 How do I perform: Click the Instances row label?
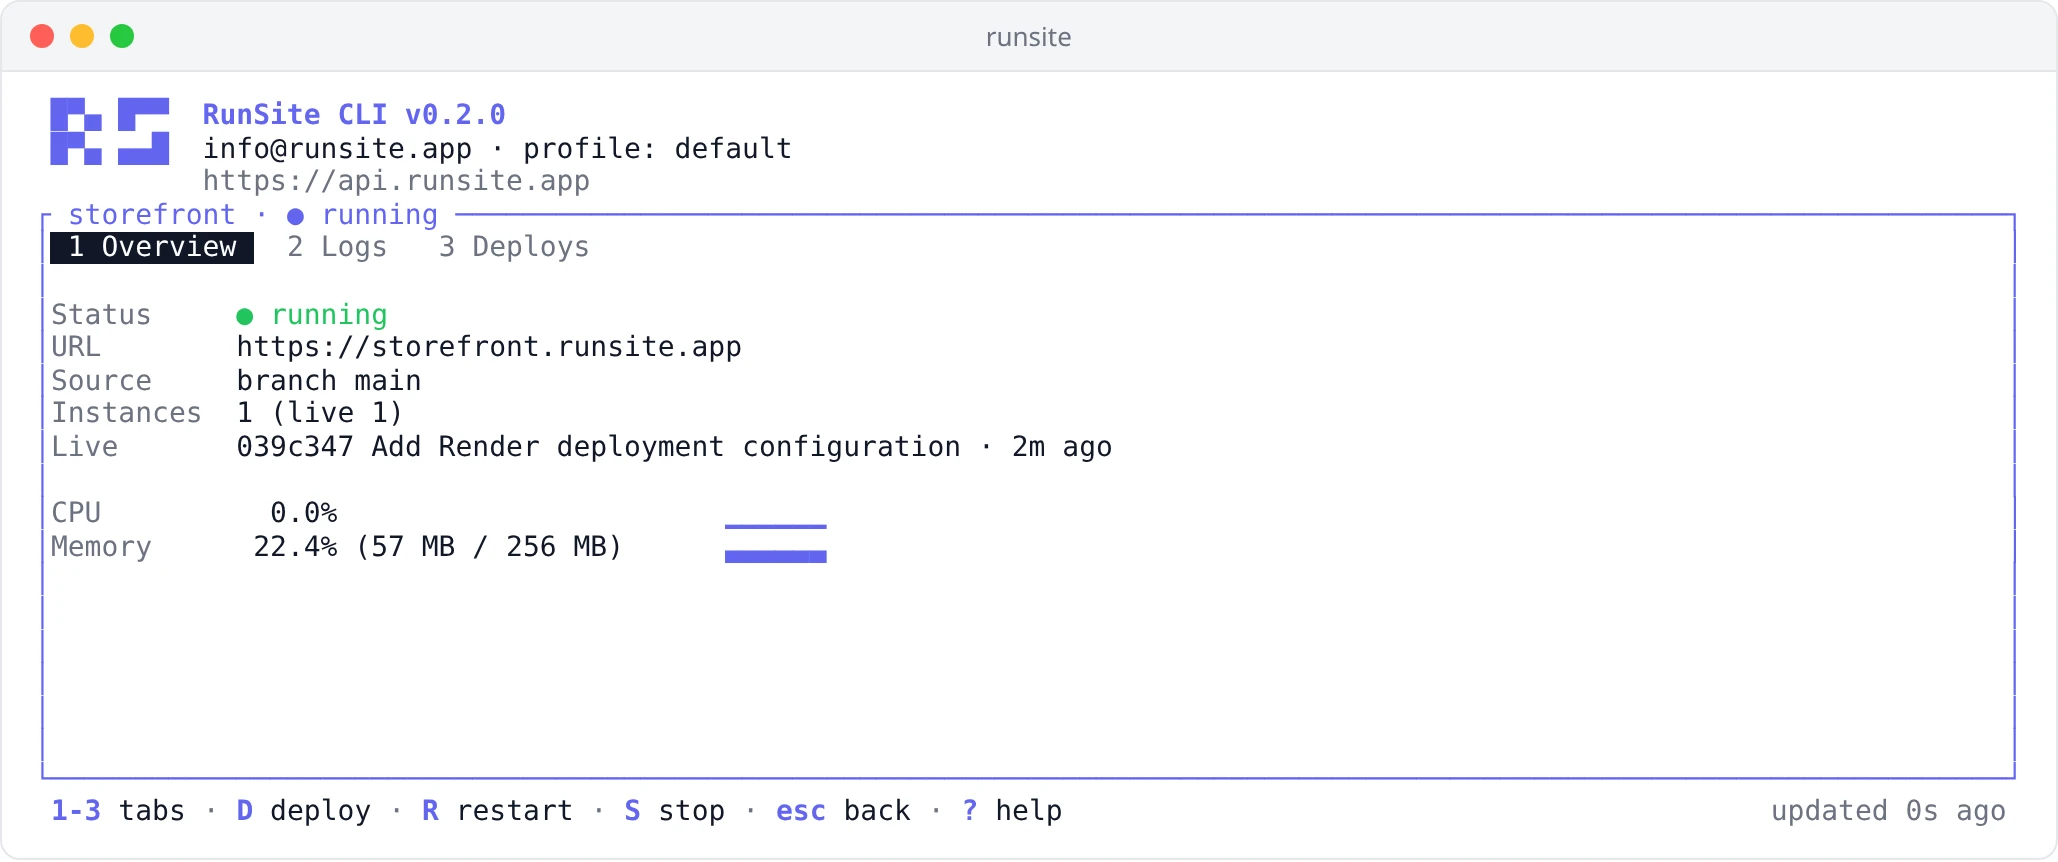[126, 413]
